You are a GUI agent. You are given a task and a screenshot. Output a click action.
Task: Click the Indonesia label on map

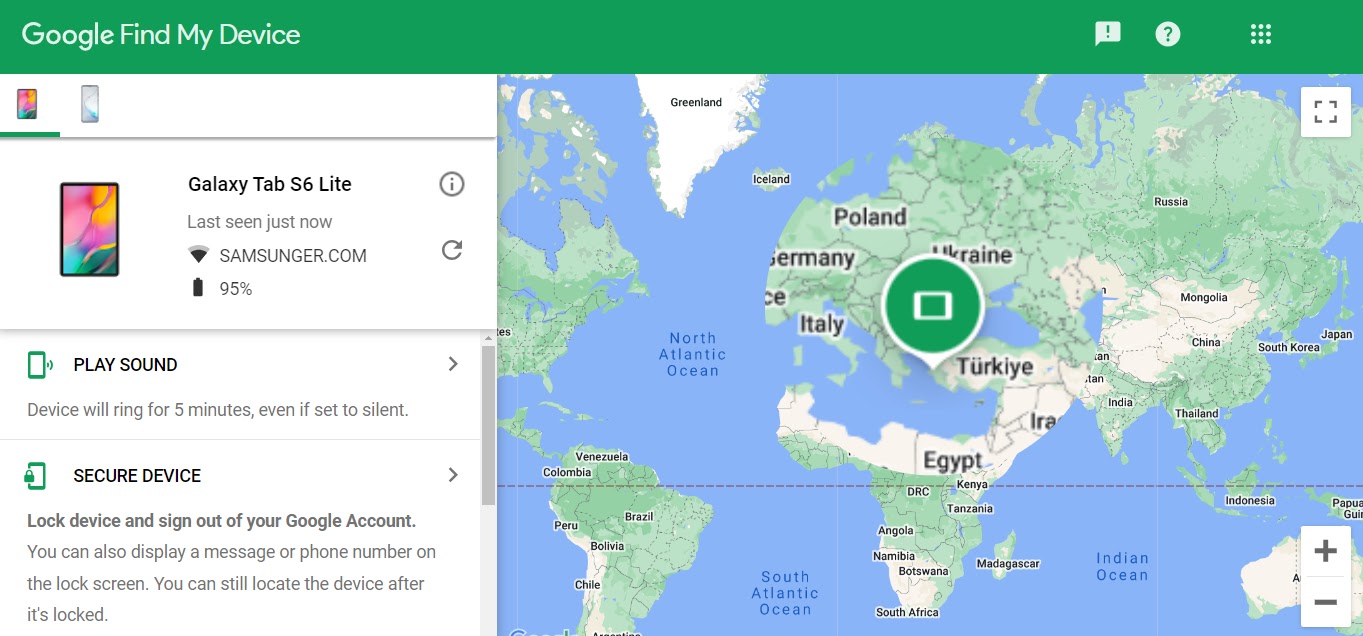pos(1250,501)
